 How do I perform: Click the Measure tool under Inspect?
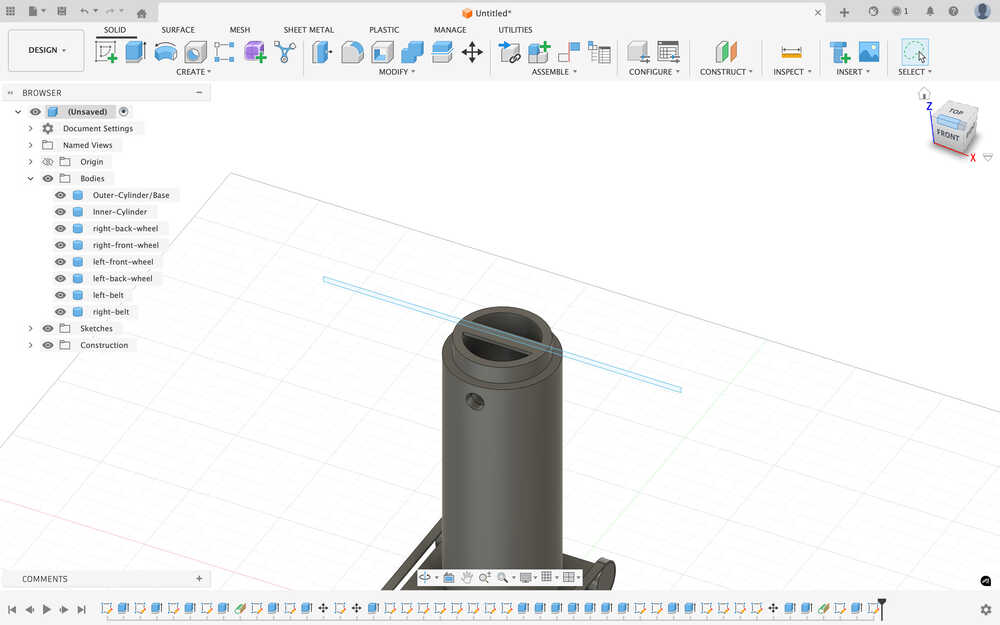pyautogui.click(x=791, y=52)
